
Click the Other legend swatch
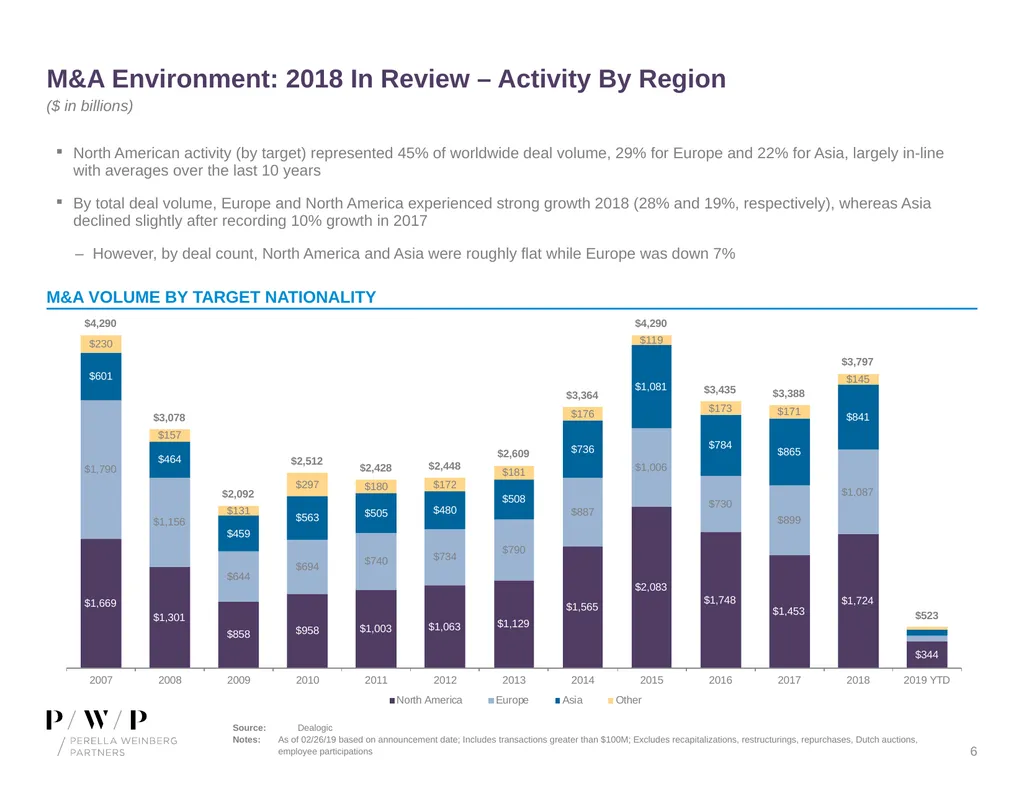click(x=611, y=701)
